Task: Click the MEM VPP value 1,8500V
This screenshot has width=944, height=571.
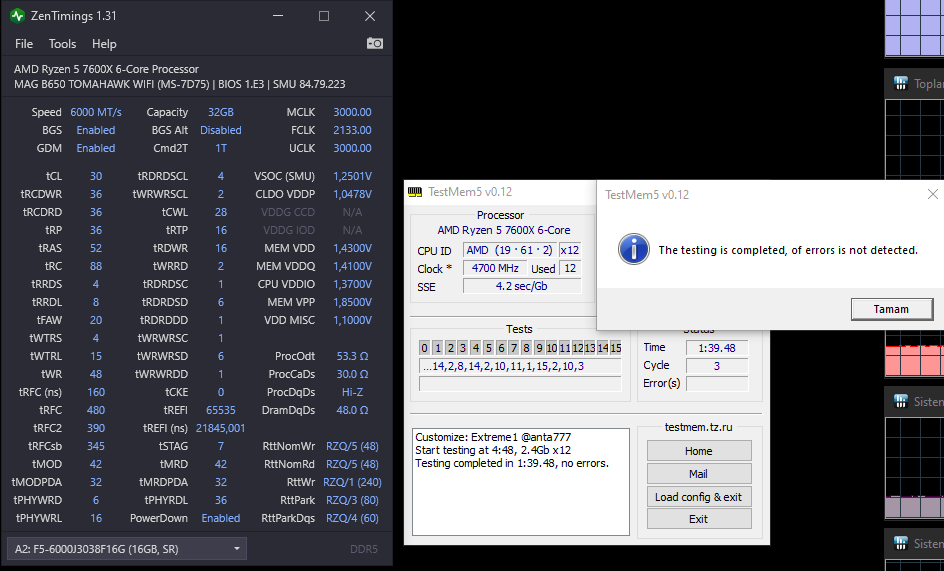Action: tap(352, 302)
